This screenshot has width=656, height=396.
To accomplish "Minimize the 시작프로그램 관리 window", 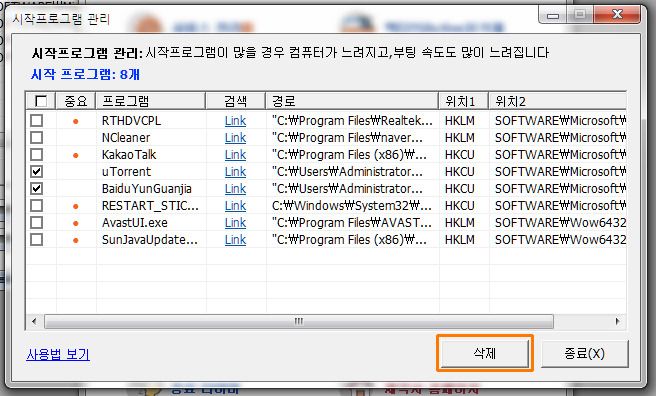I will 553,15.
